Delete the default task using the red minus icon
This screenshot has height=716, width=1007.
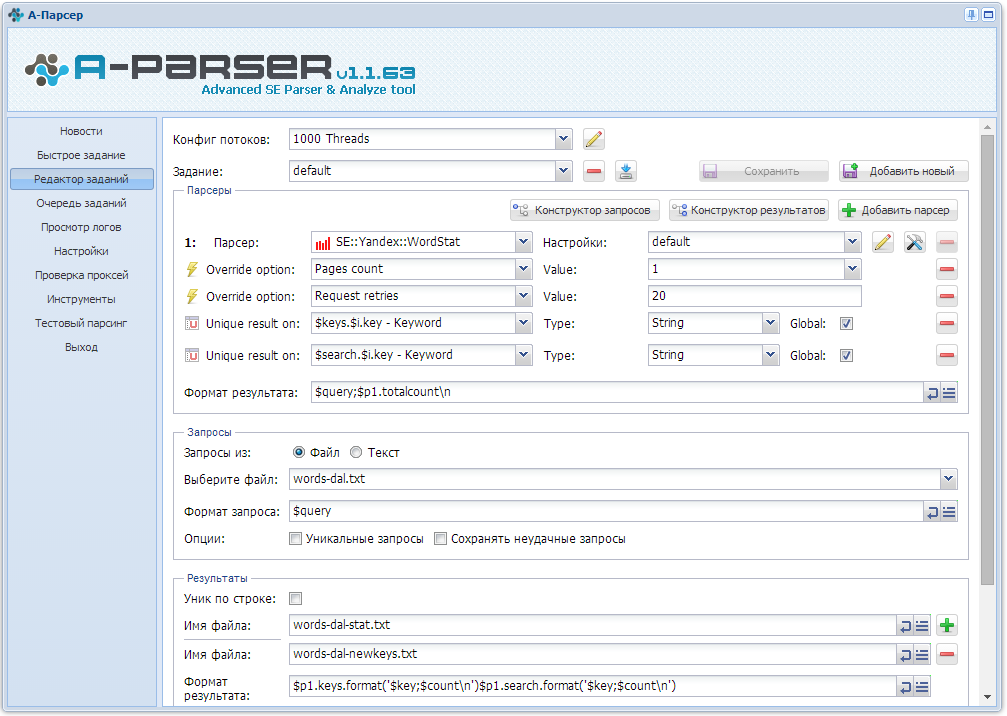594,171
